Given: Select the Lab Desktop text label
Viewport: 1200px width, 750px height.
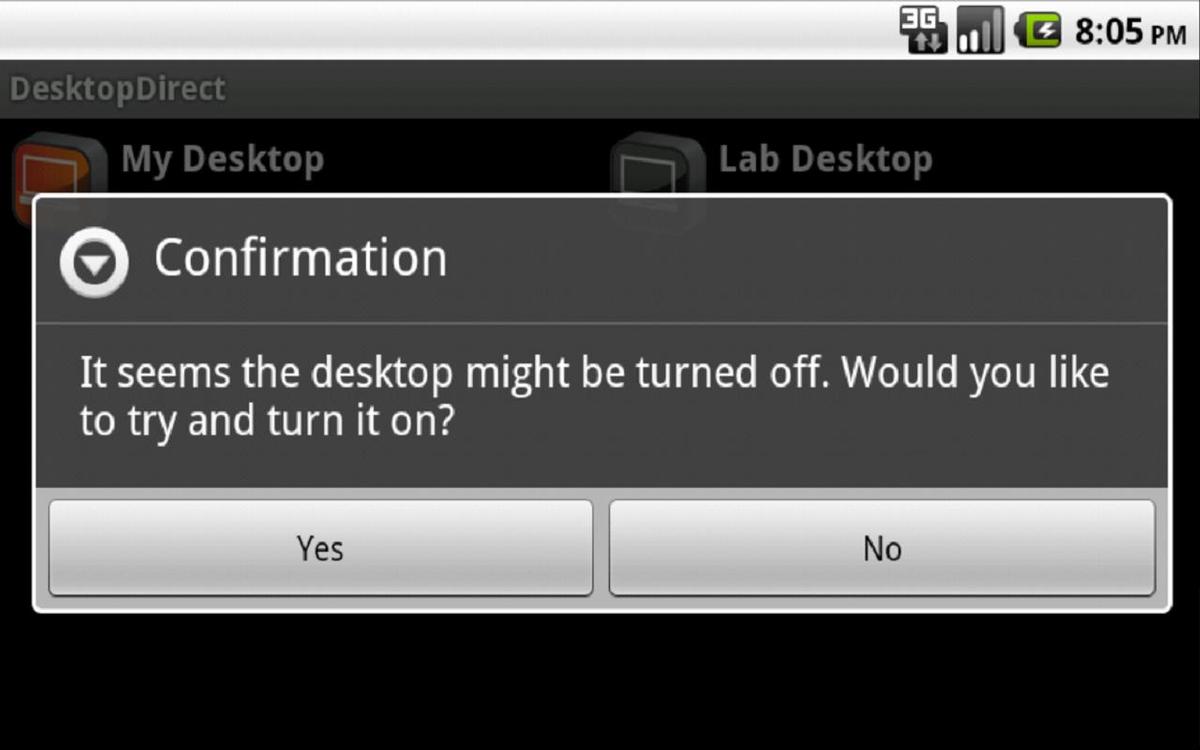Looking at the screenshot, I should pos(825,159).
